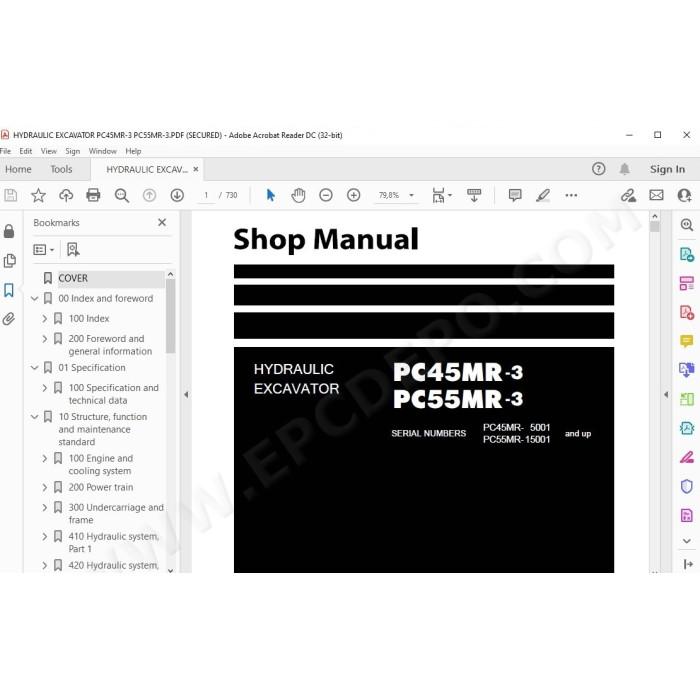
Task: Activate the Hand pan tool
Action: click(x=298, y=195)
